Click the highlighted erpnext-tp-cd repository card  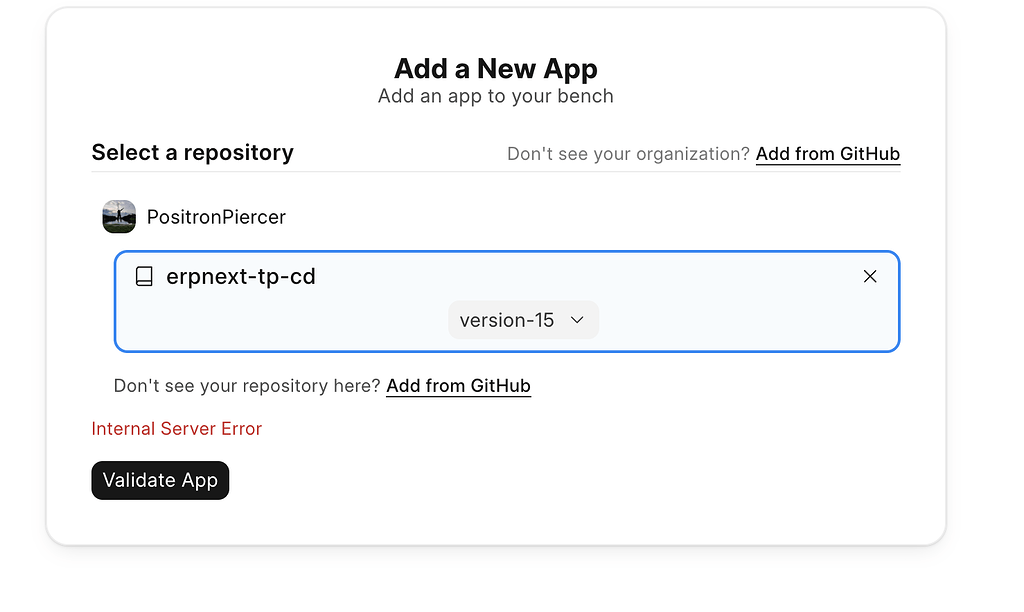pos(507,301)
